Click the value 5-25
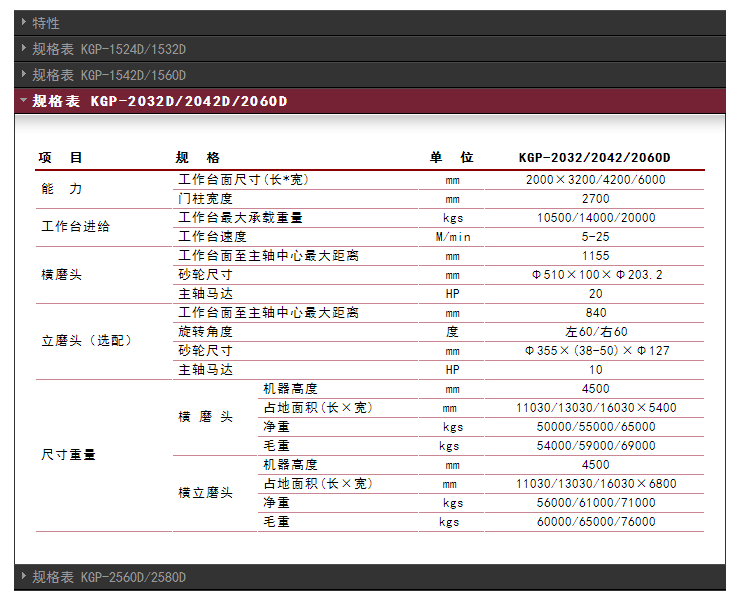Screen dimensions: 744x605 pos(595,237)
